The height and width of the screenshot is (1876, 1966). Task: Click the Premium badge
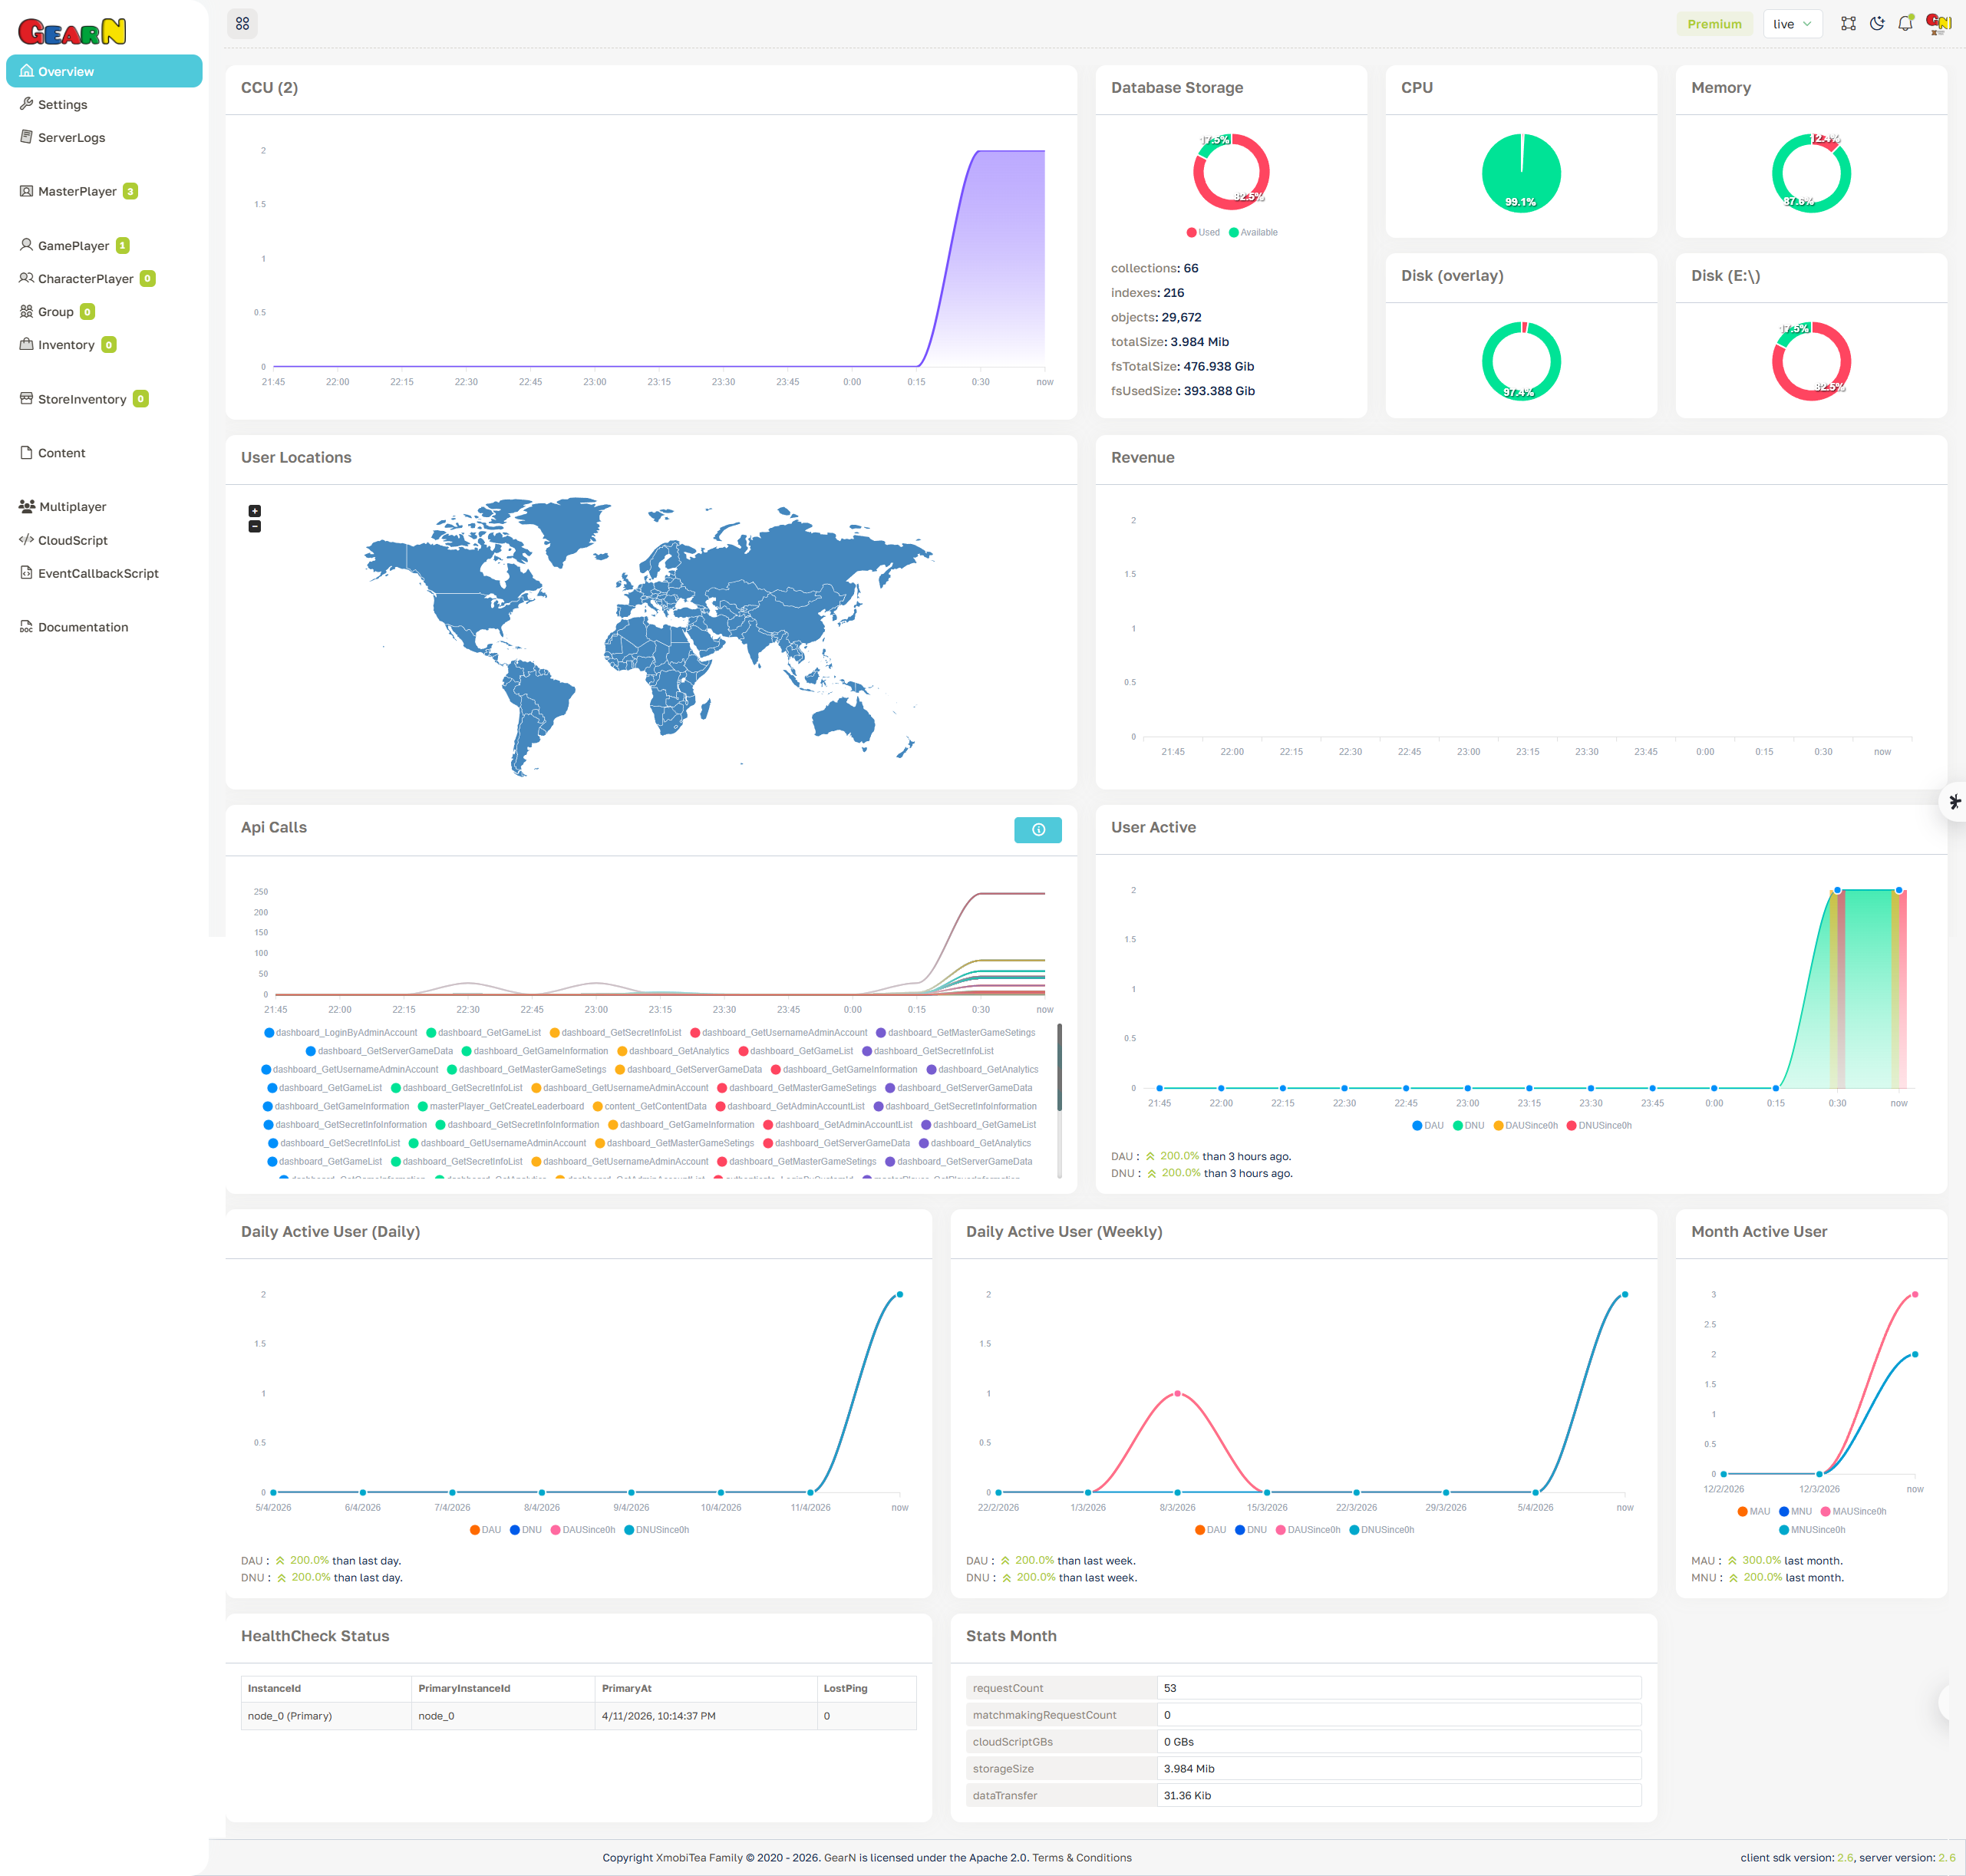(1715, 23)
